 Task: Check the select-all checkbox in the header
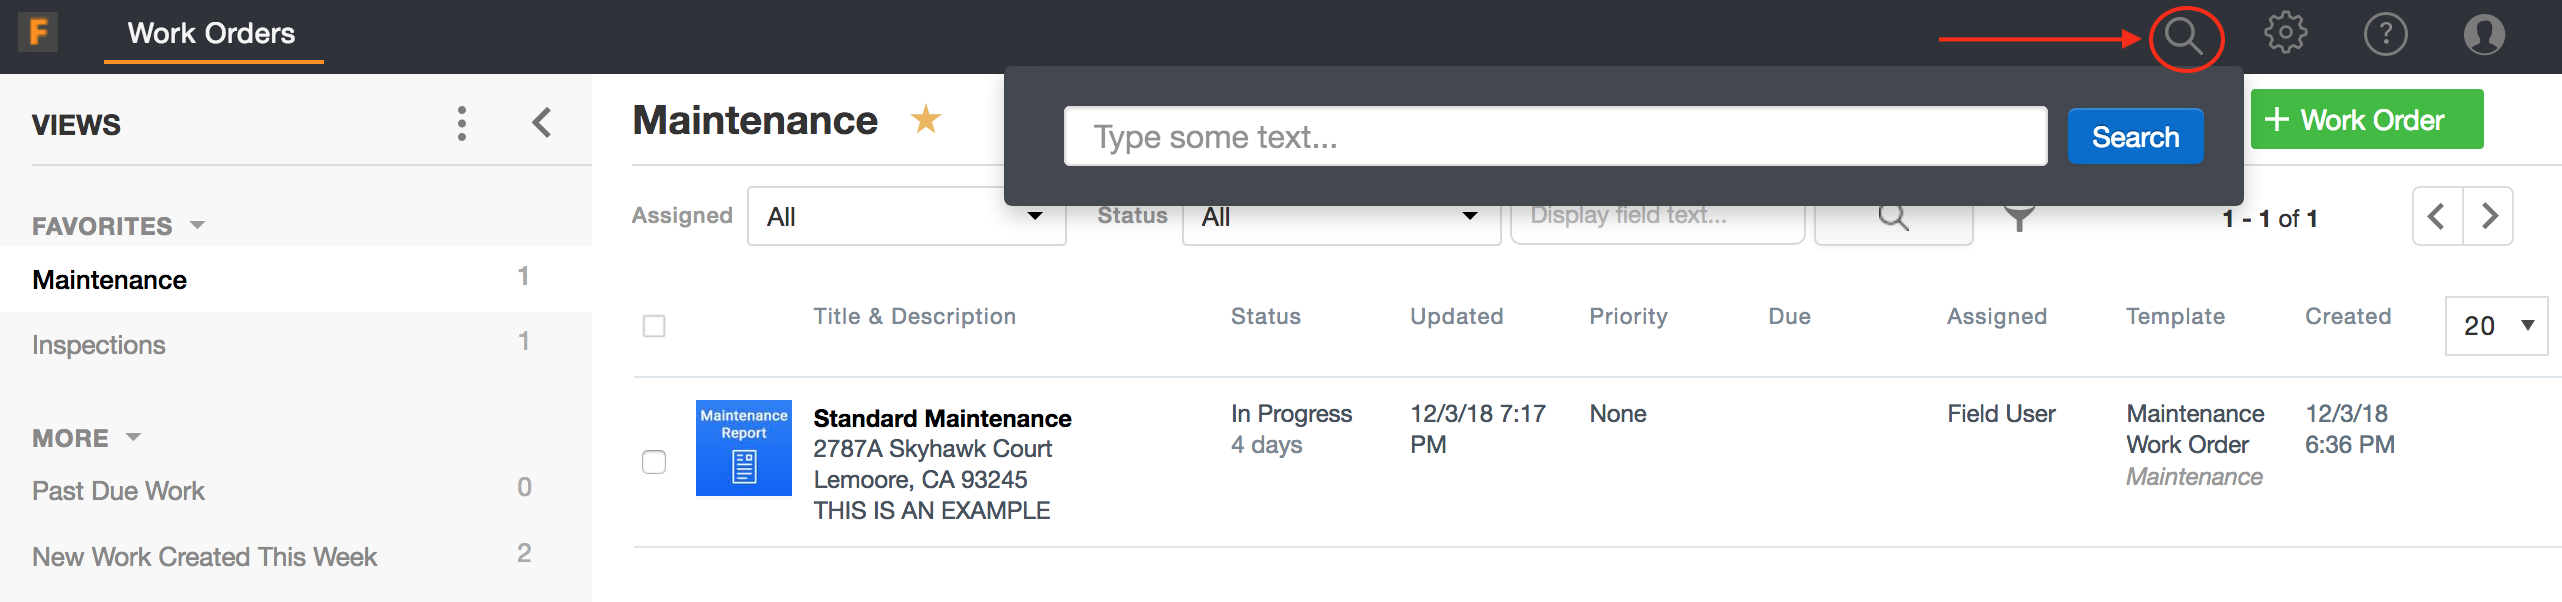[655, 325]
